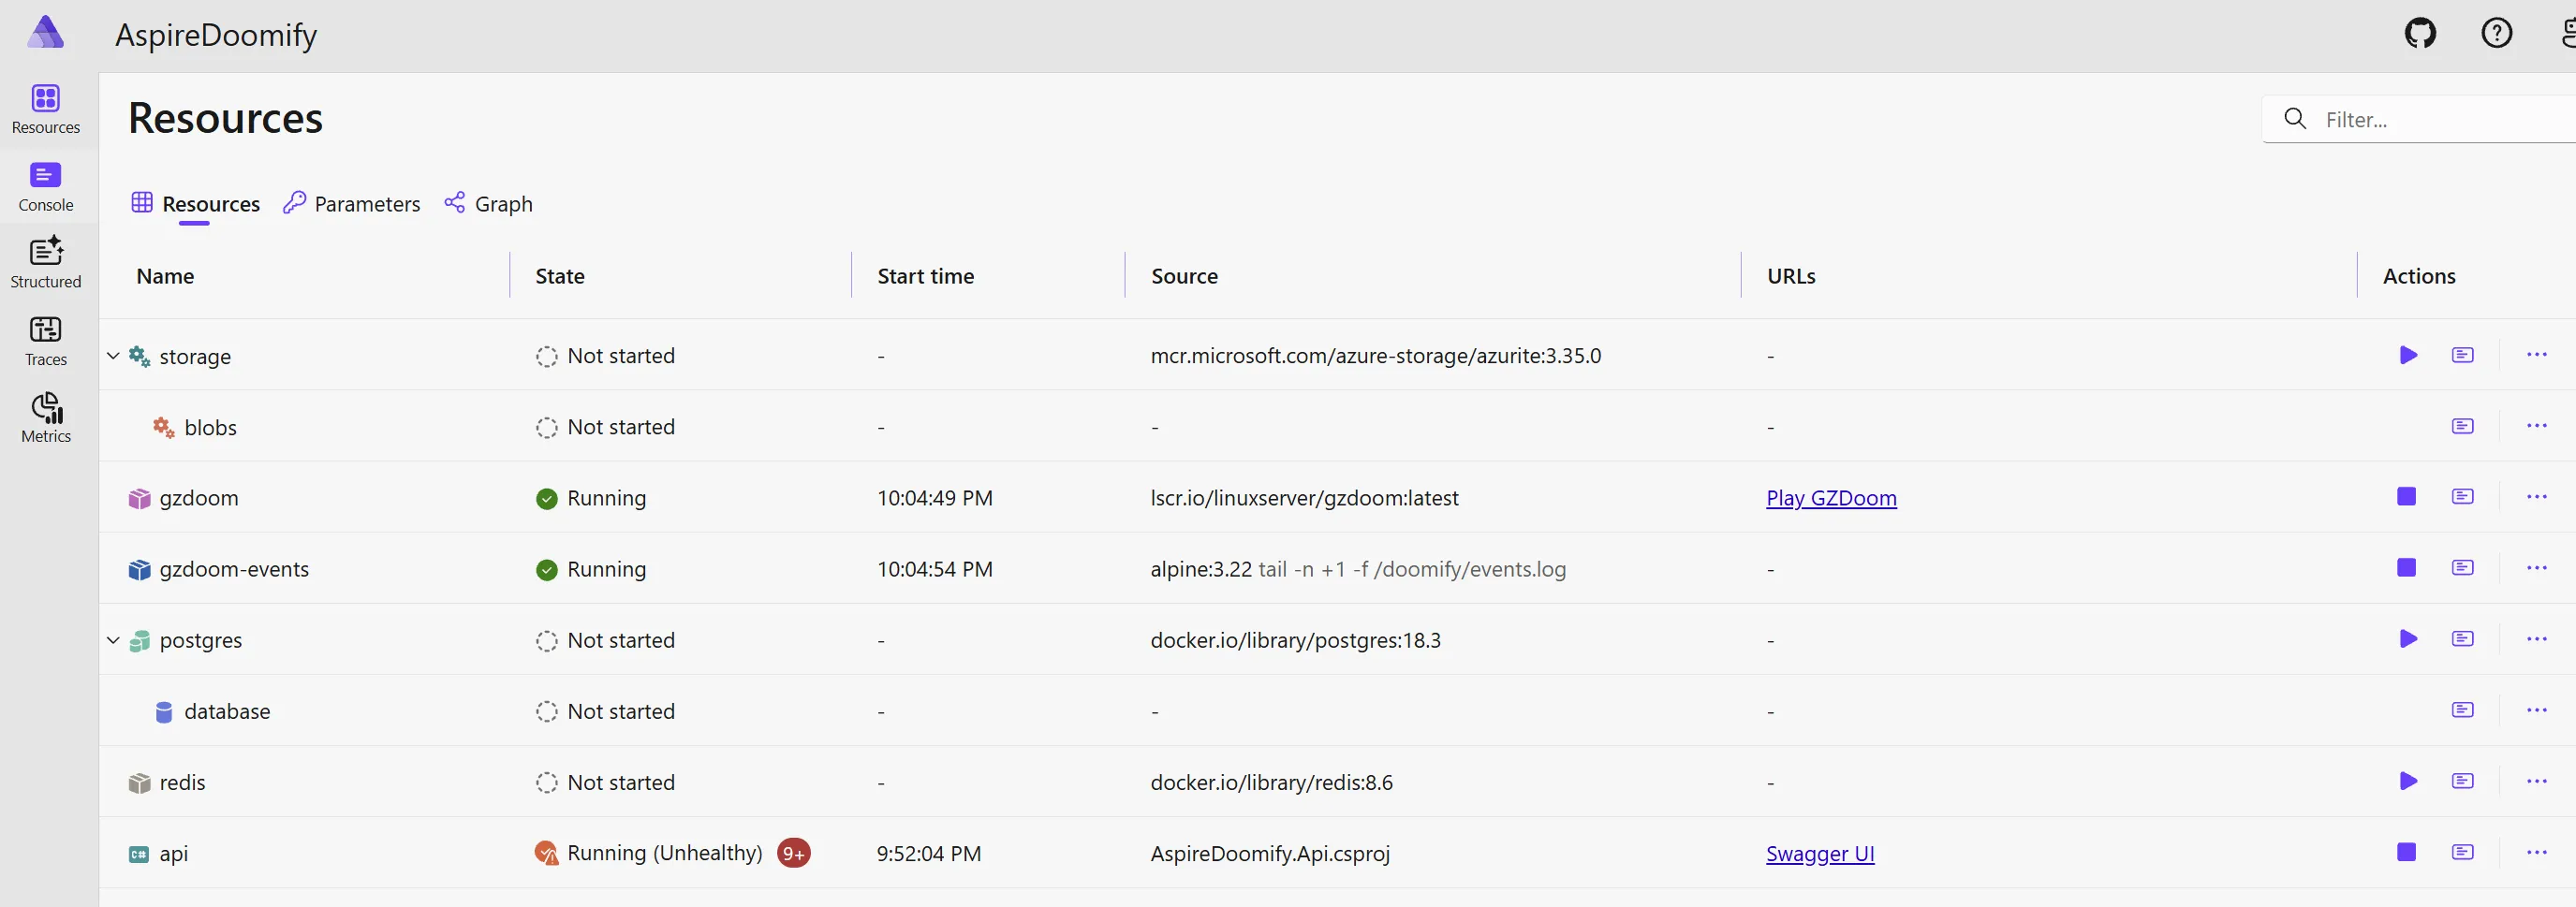The width and height of the screenshot is (2576, 907).
Task: Click the azurite:3.35.0 source text
Action: point(1376,356)
